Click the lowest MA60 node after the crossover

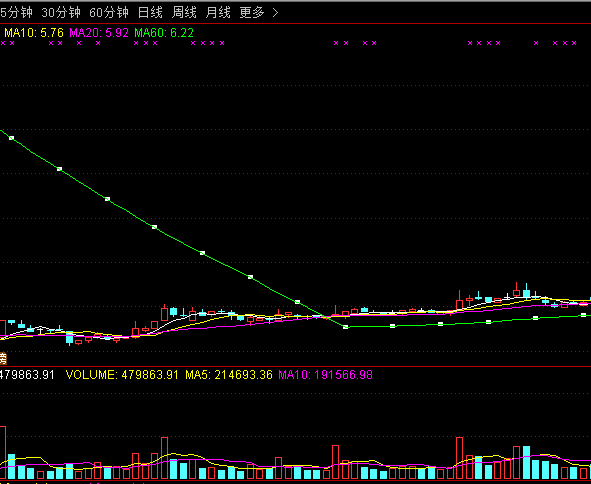(x=346, y=327)
